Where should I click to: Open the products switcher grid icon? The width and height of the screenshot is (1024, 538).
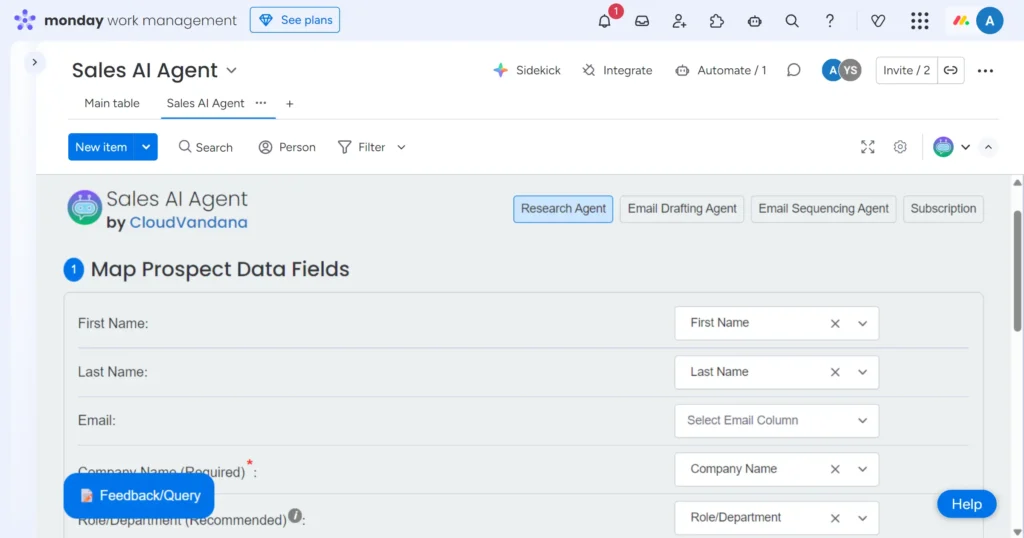tap(919, 21)
